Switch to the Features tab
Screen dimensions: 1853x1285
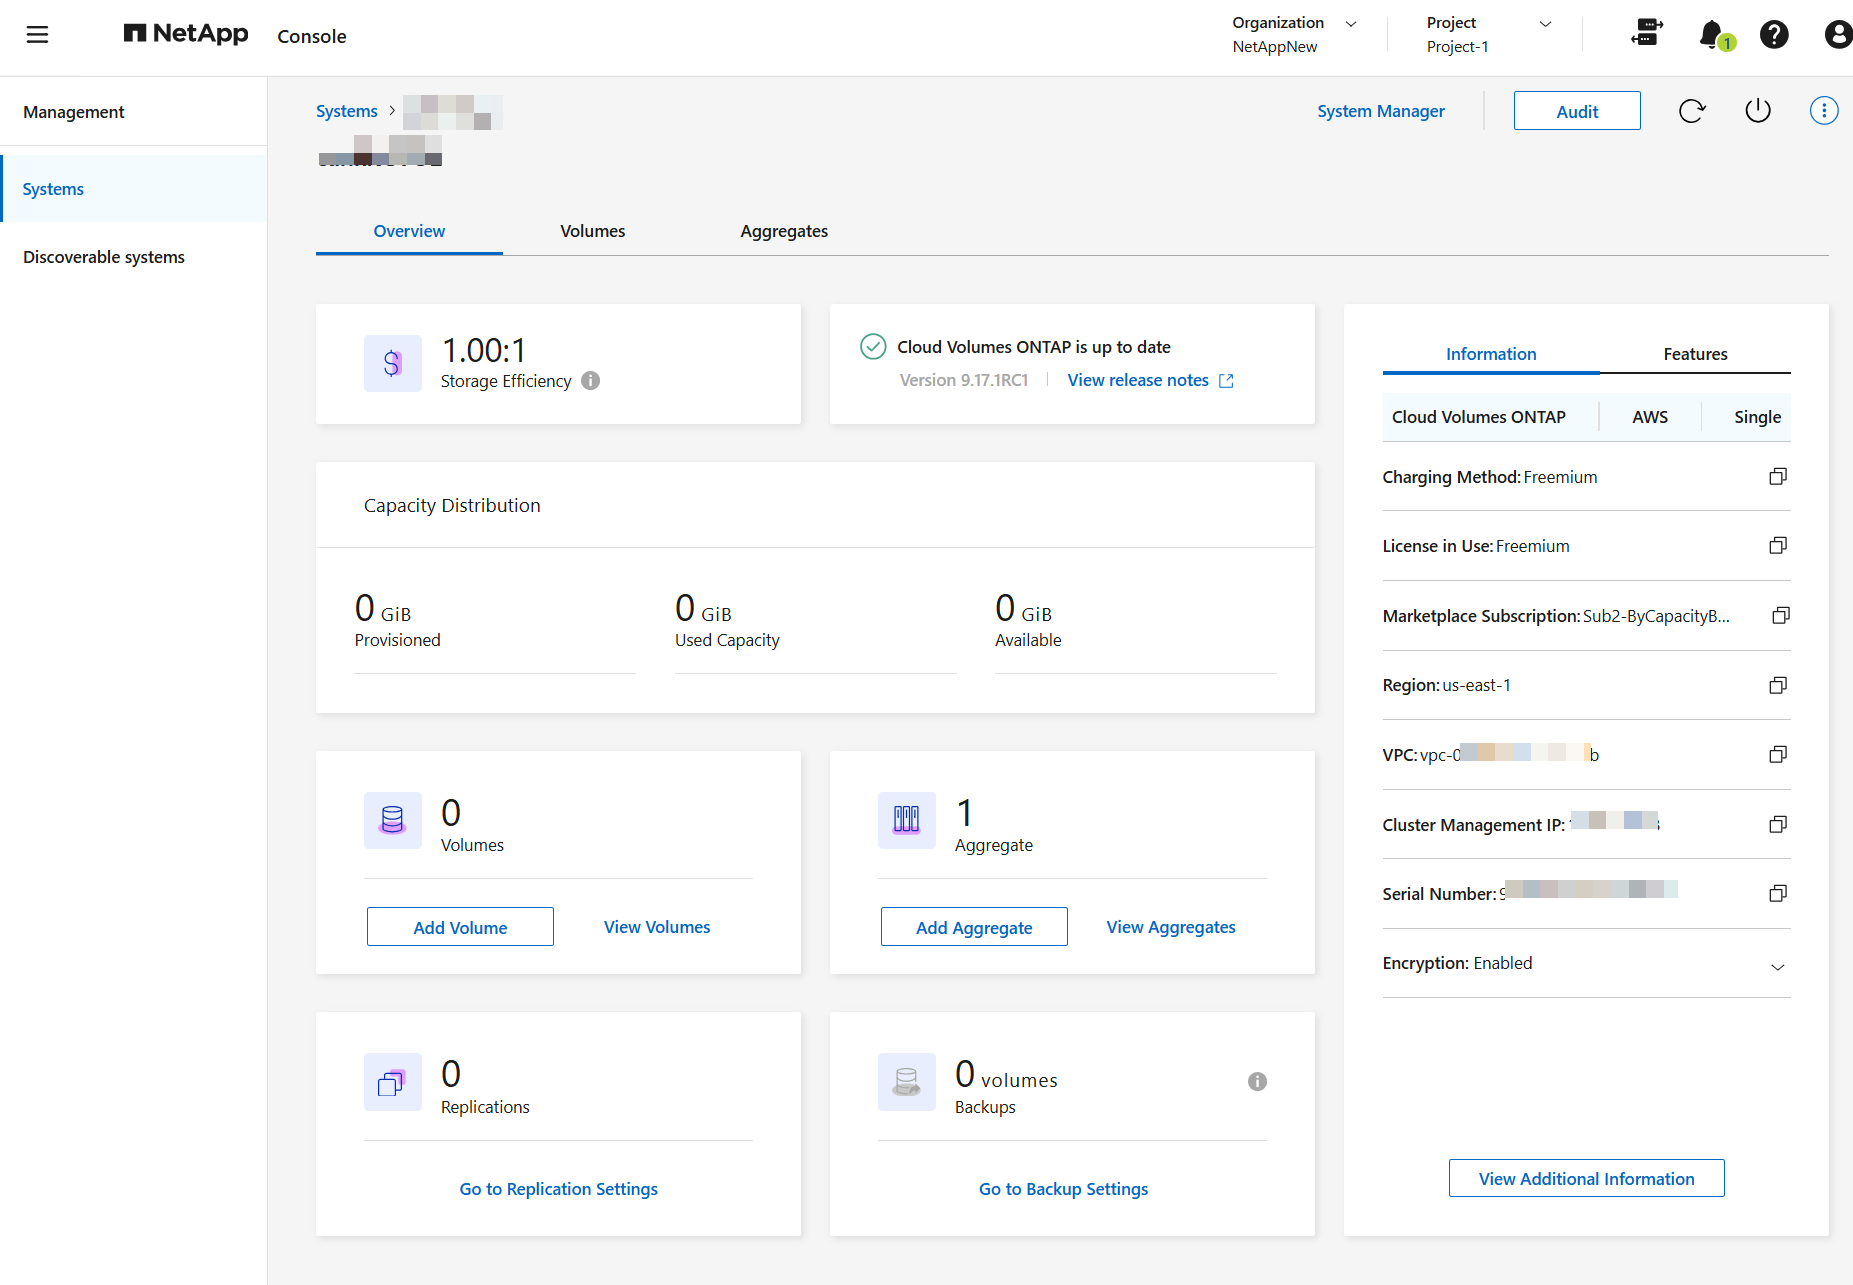coord(1695,353)
